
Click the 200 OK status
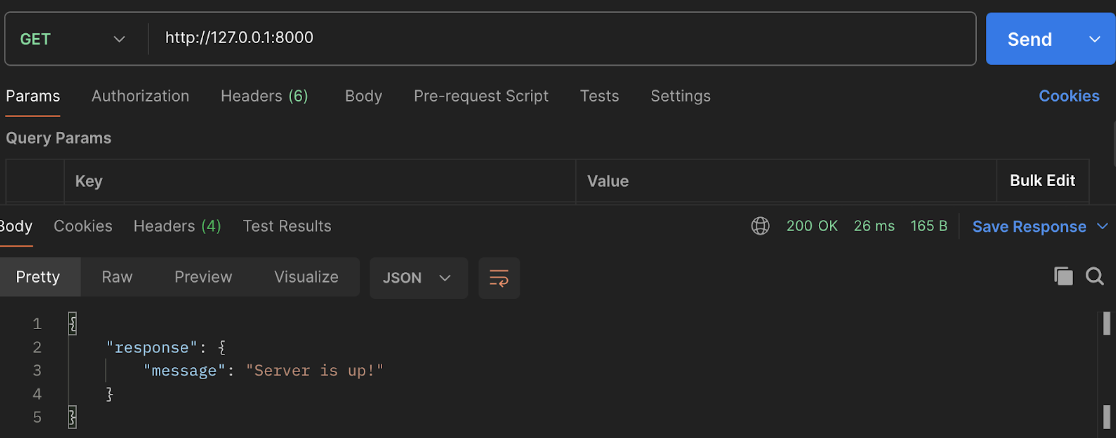point(812,226)
